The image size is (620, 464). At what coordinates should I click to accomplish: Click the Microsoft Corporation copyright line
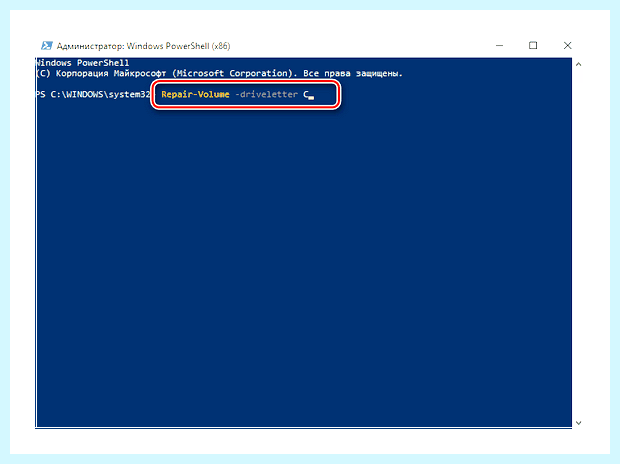[219, 74]
